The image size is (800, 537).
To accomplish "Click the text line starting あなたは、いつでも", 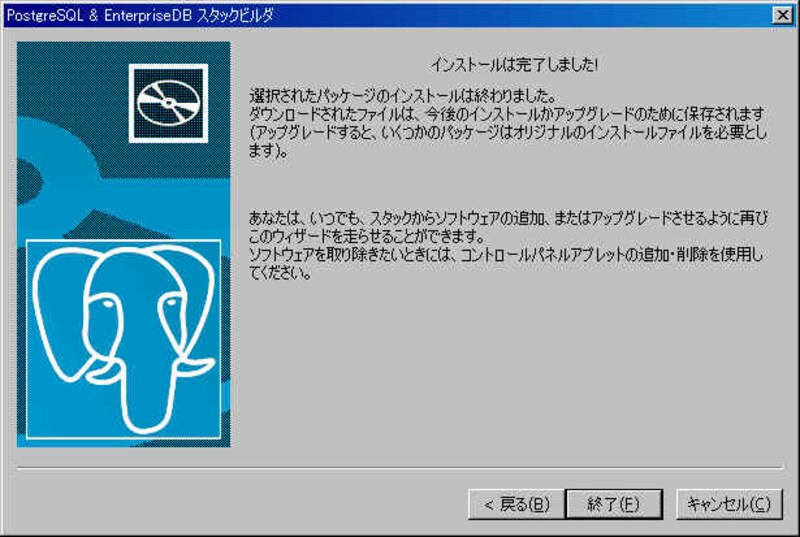I will (x=509, y=218).
